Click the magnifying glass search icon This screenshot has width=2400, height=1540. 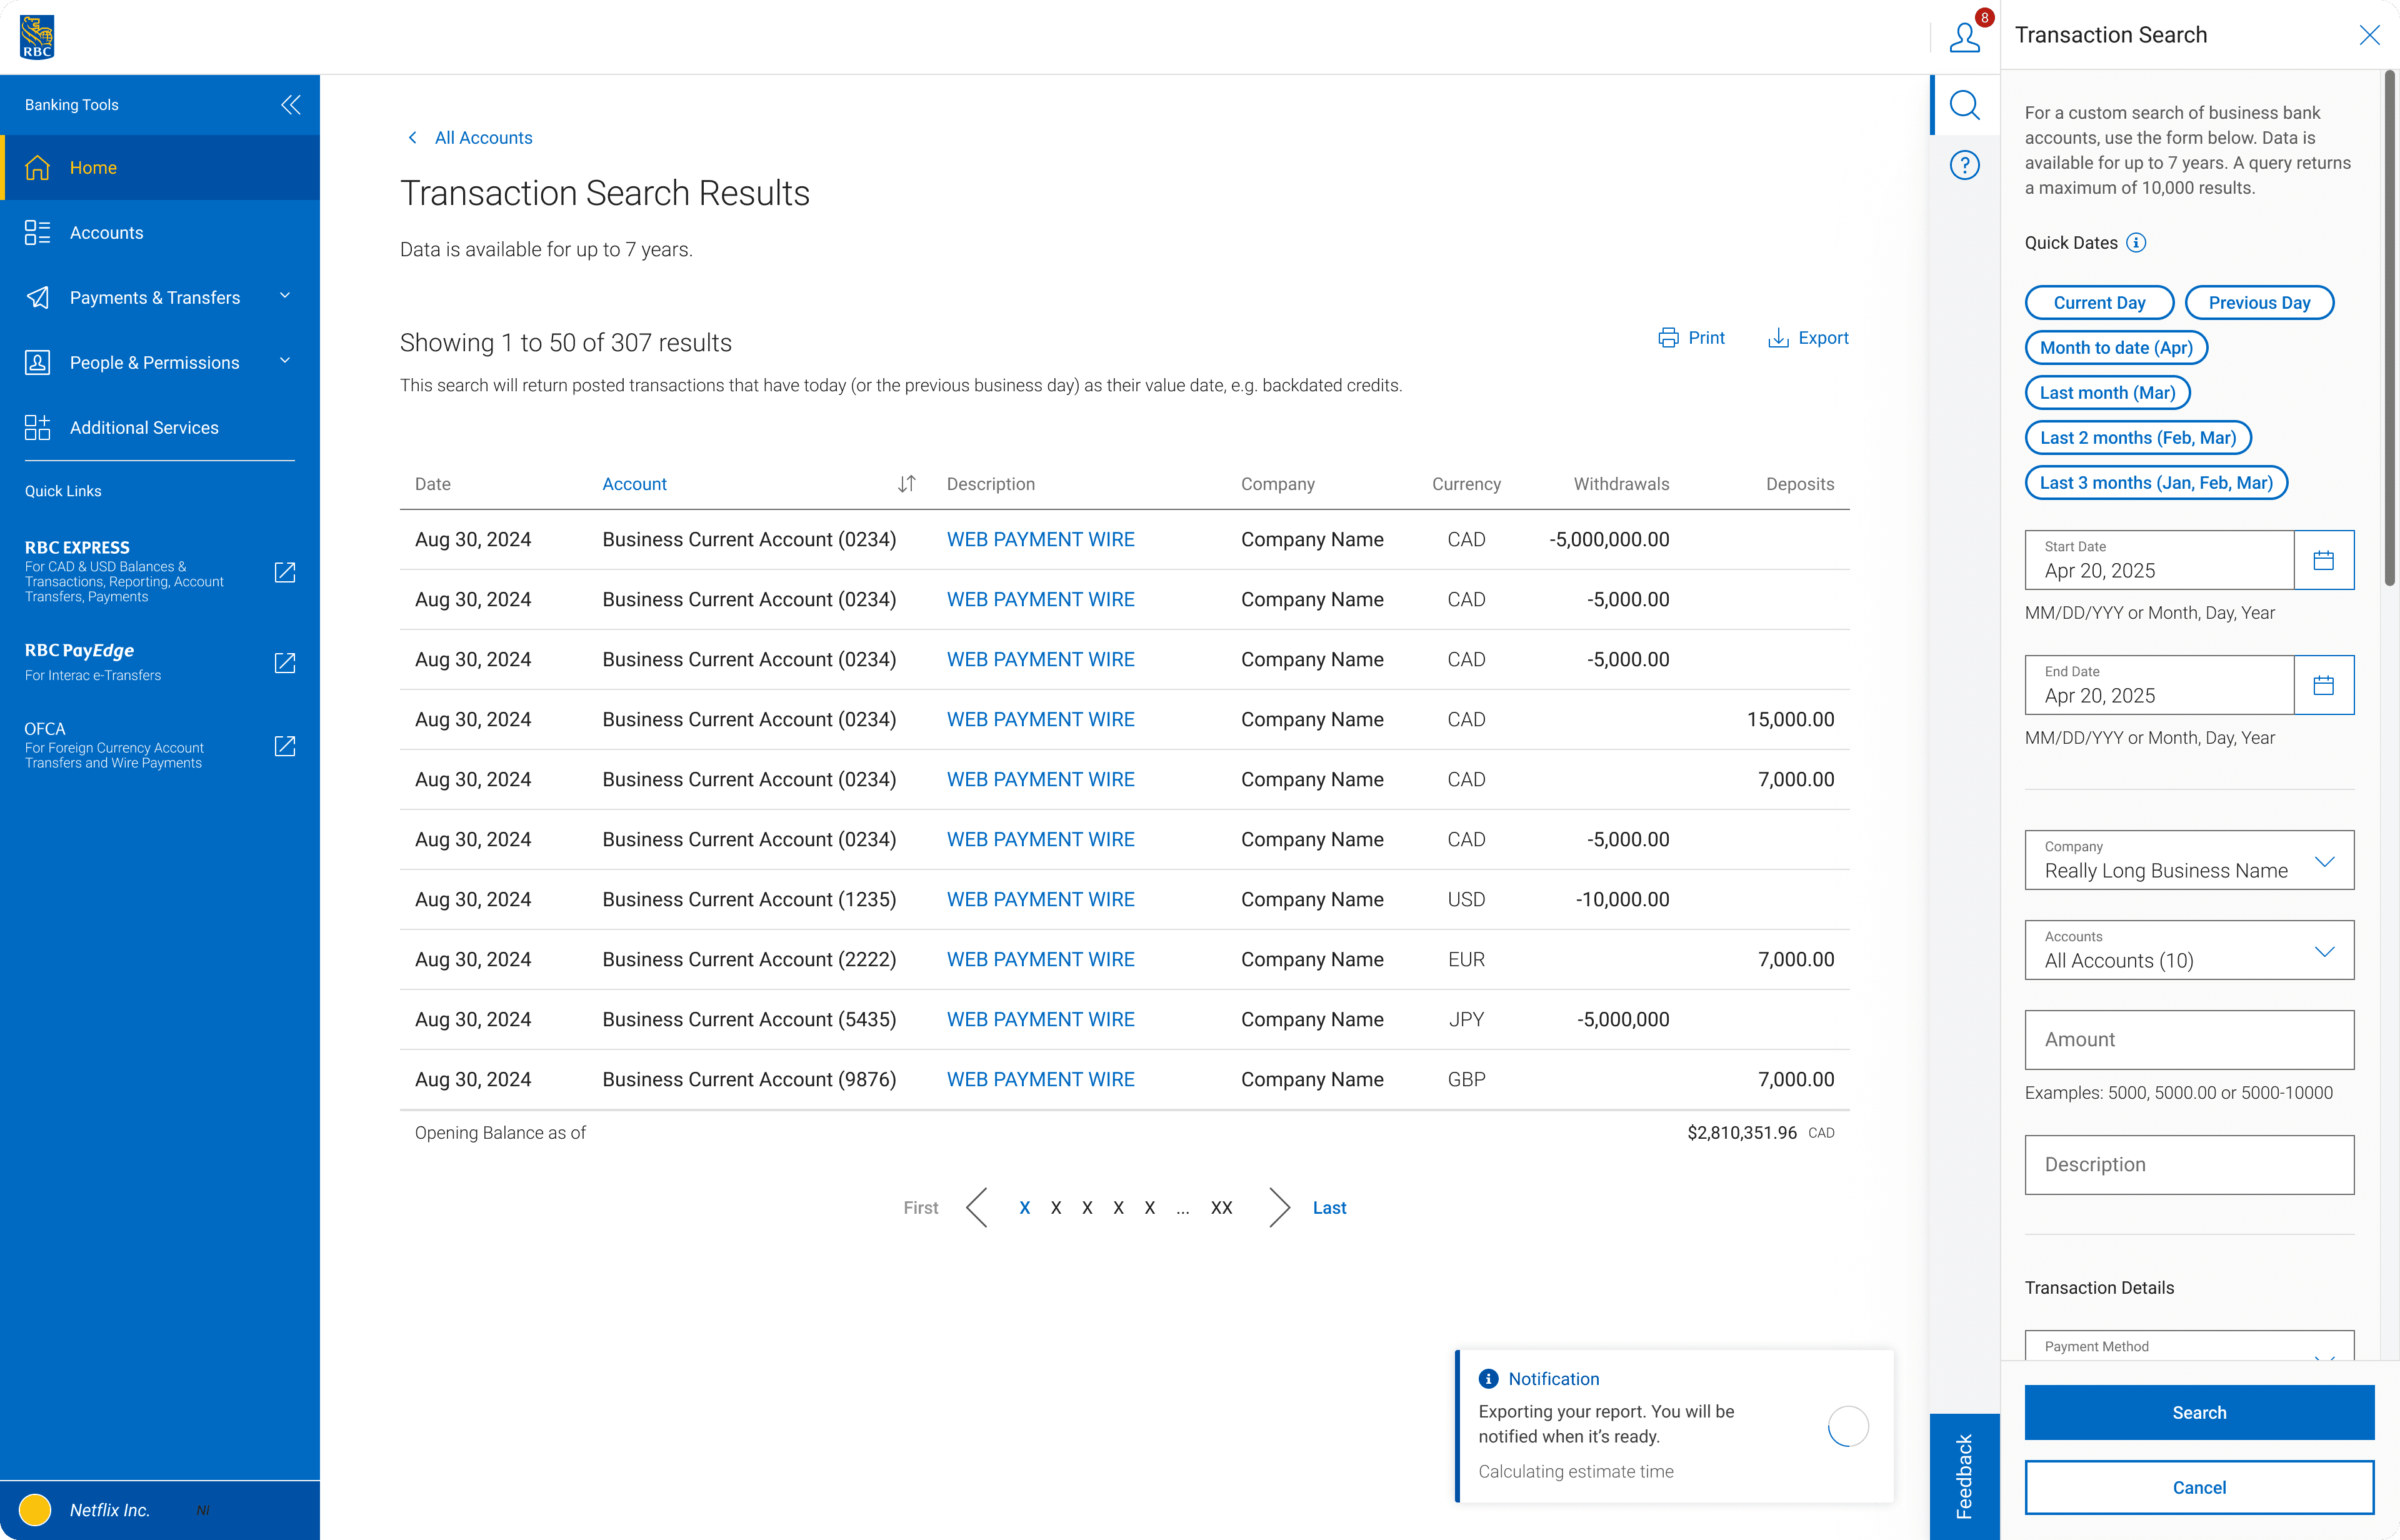pyautogui.click(x=1964, y=105)
